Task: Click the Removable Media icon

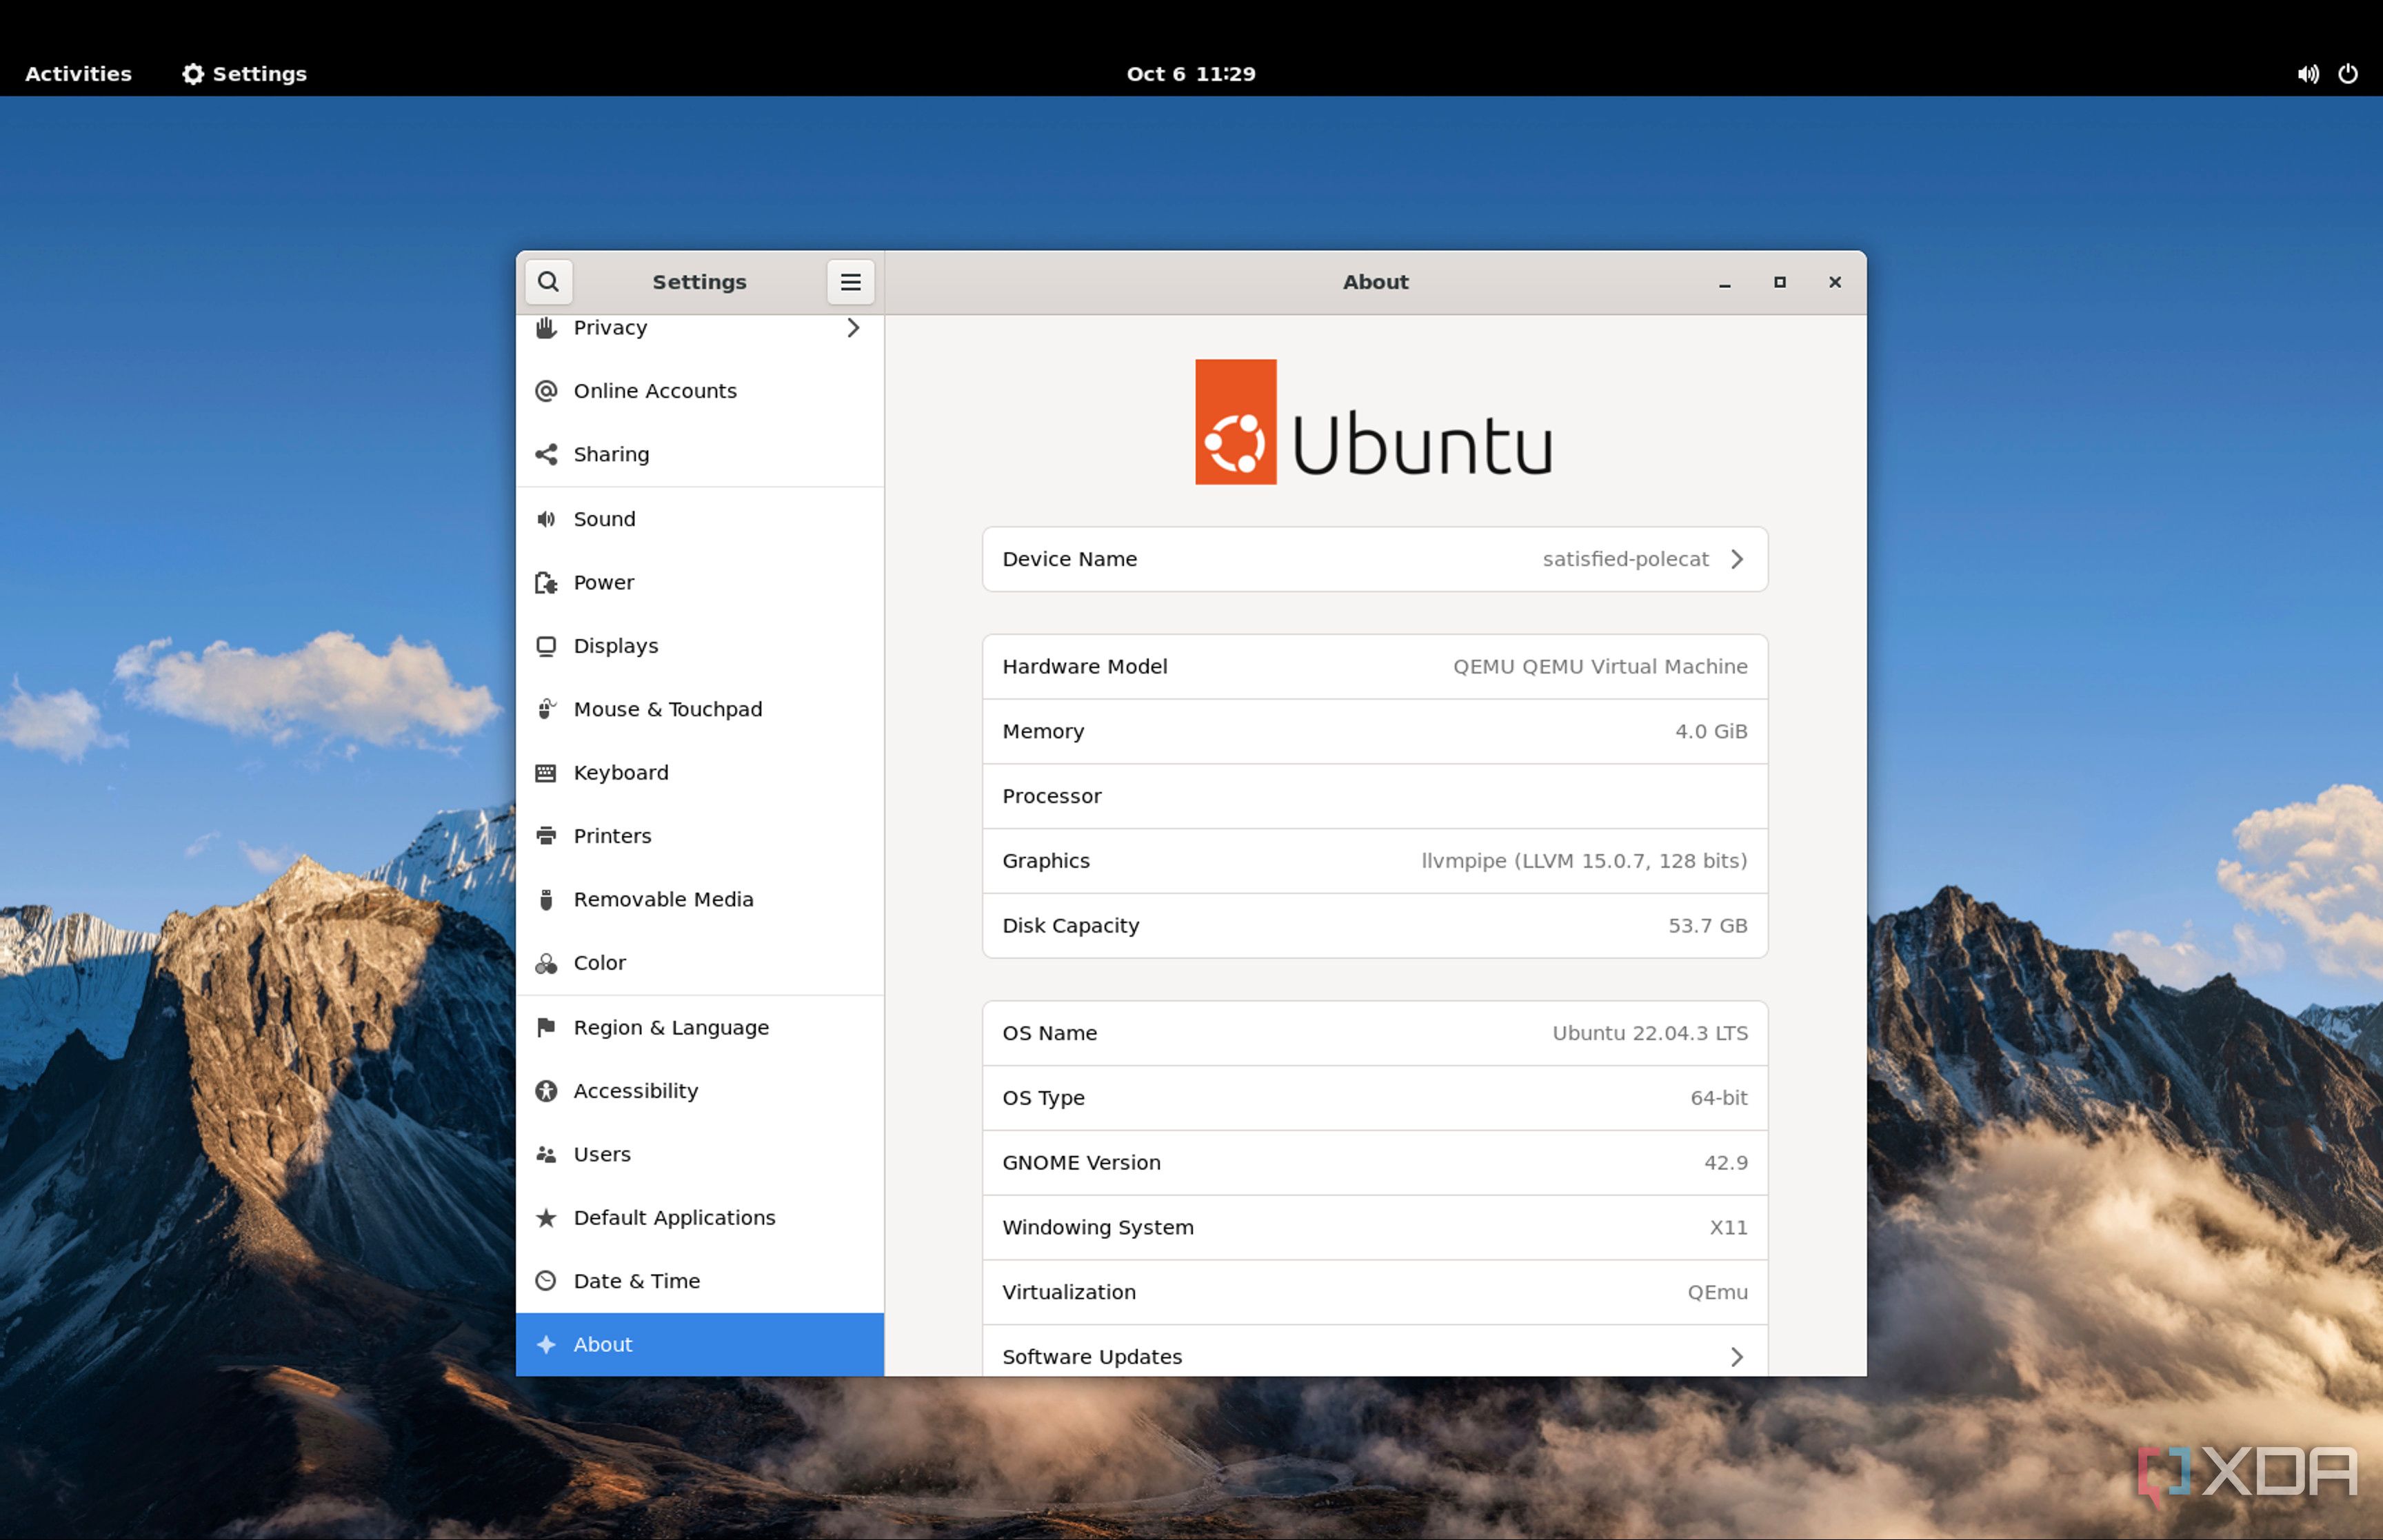Action: 546,899
